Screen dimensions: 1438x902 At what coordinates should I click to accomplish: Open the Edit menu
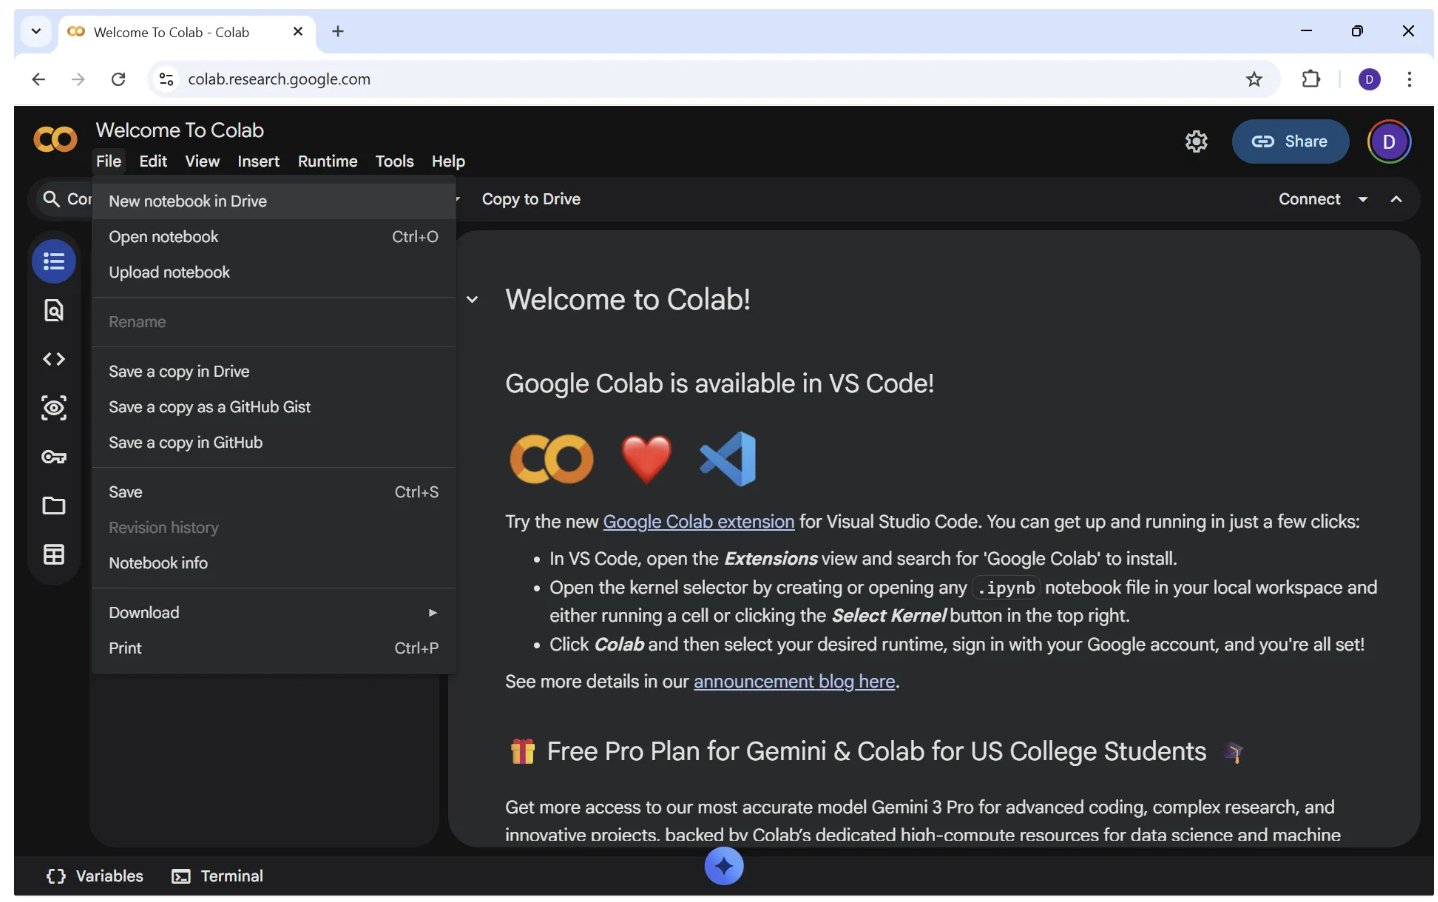pyautogui.click(x=153, y=161)
